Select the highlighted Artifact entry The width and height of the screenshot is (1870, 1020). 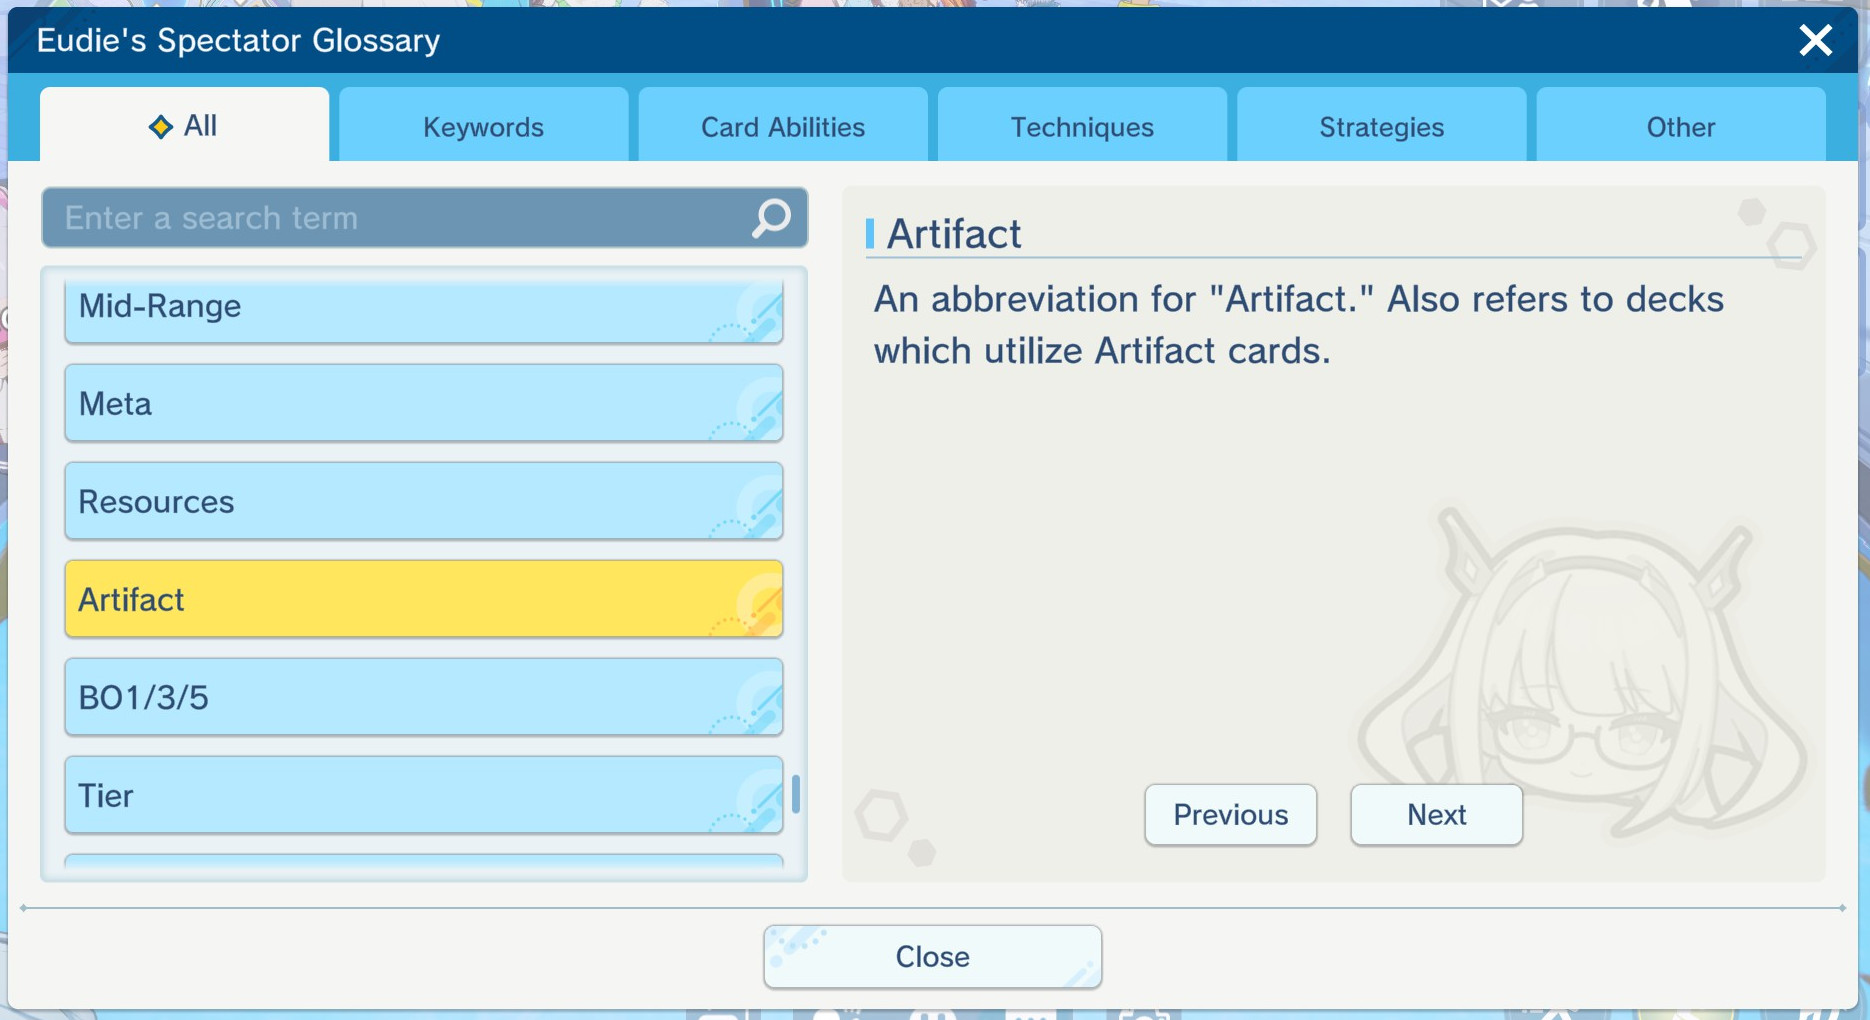pos(424,599)
